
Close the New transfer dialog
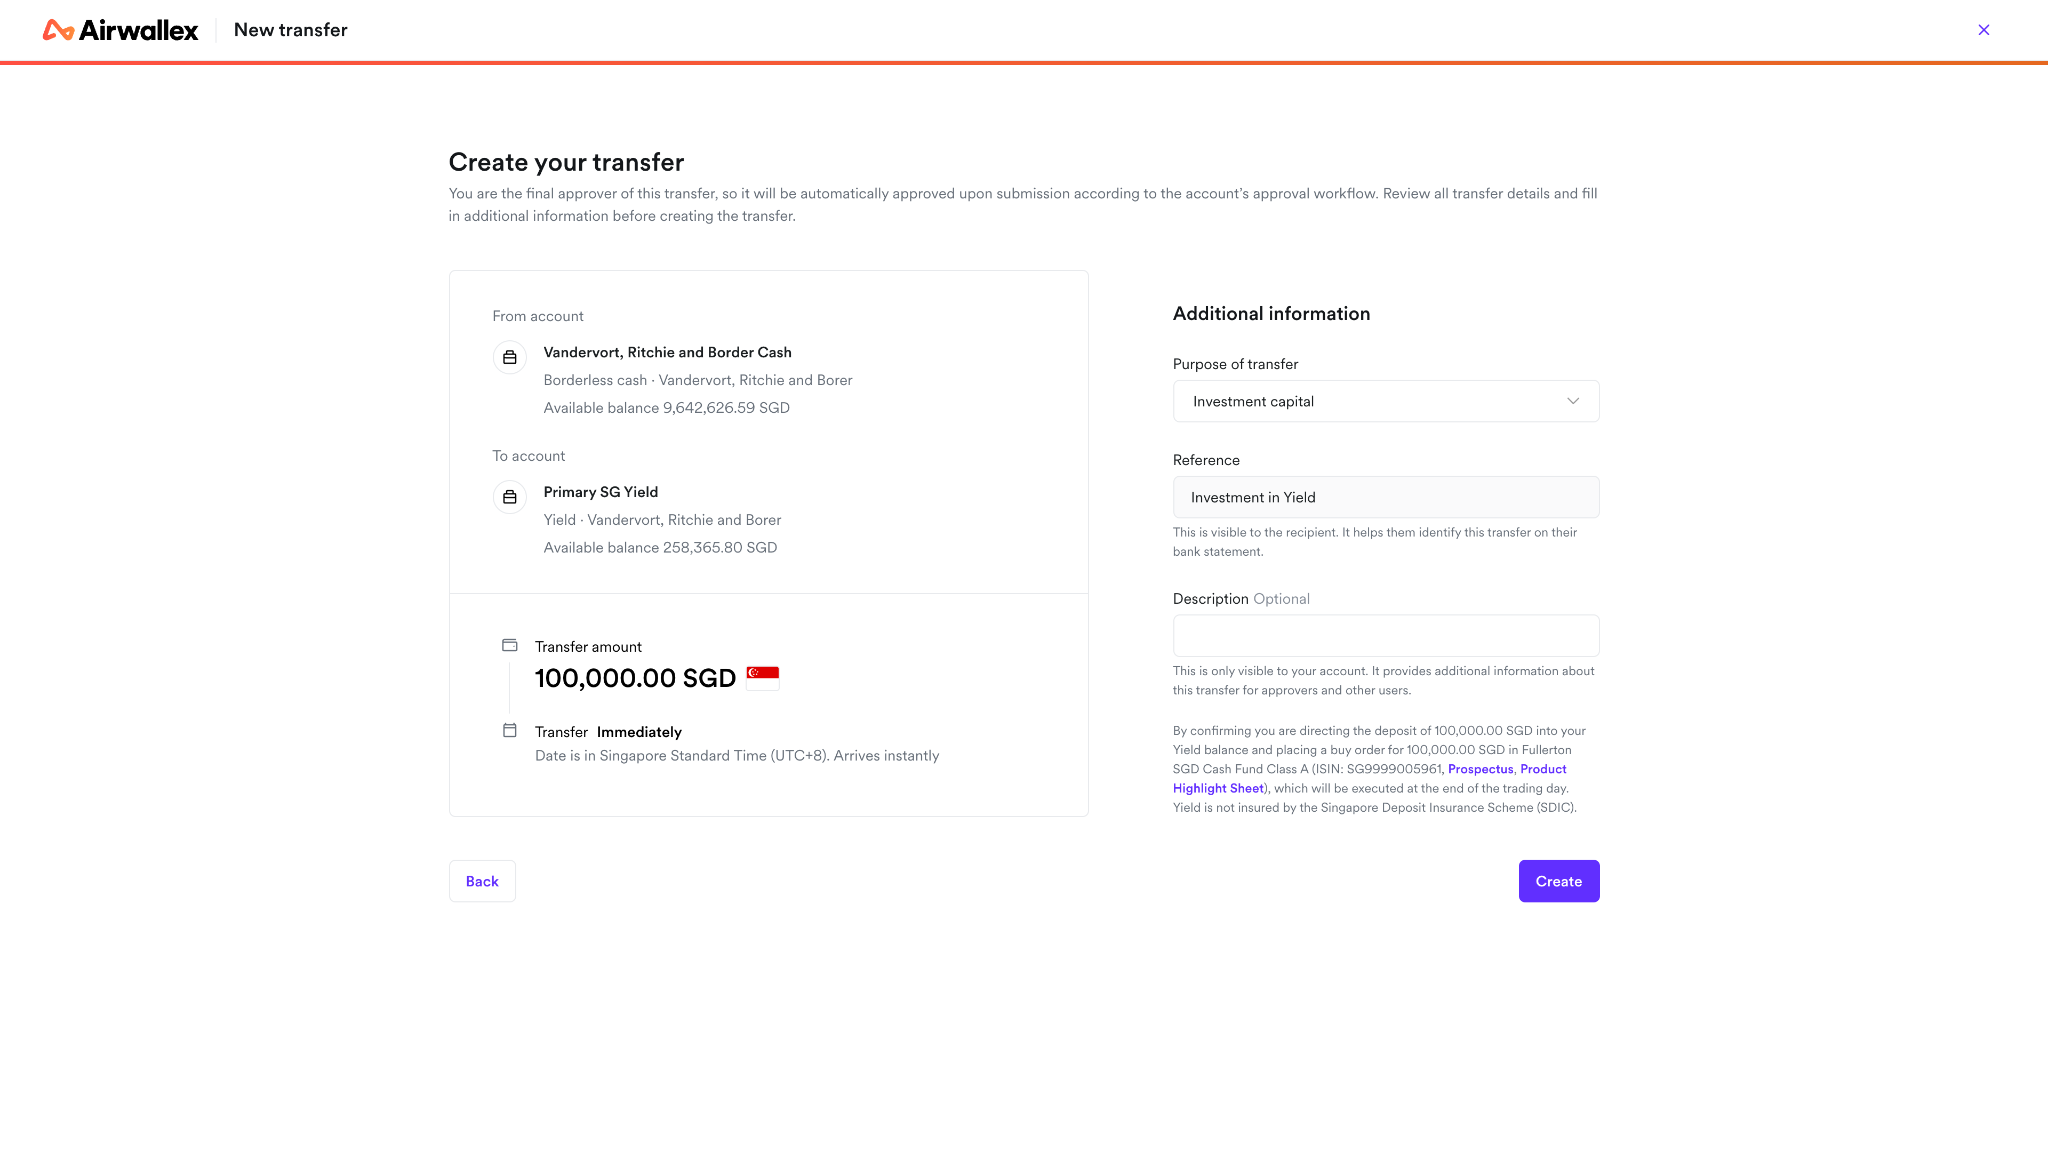(x=1984, y=30)
